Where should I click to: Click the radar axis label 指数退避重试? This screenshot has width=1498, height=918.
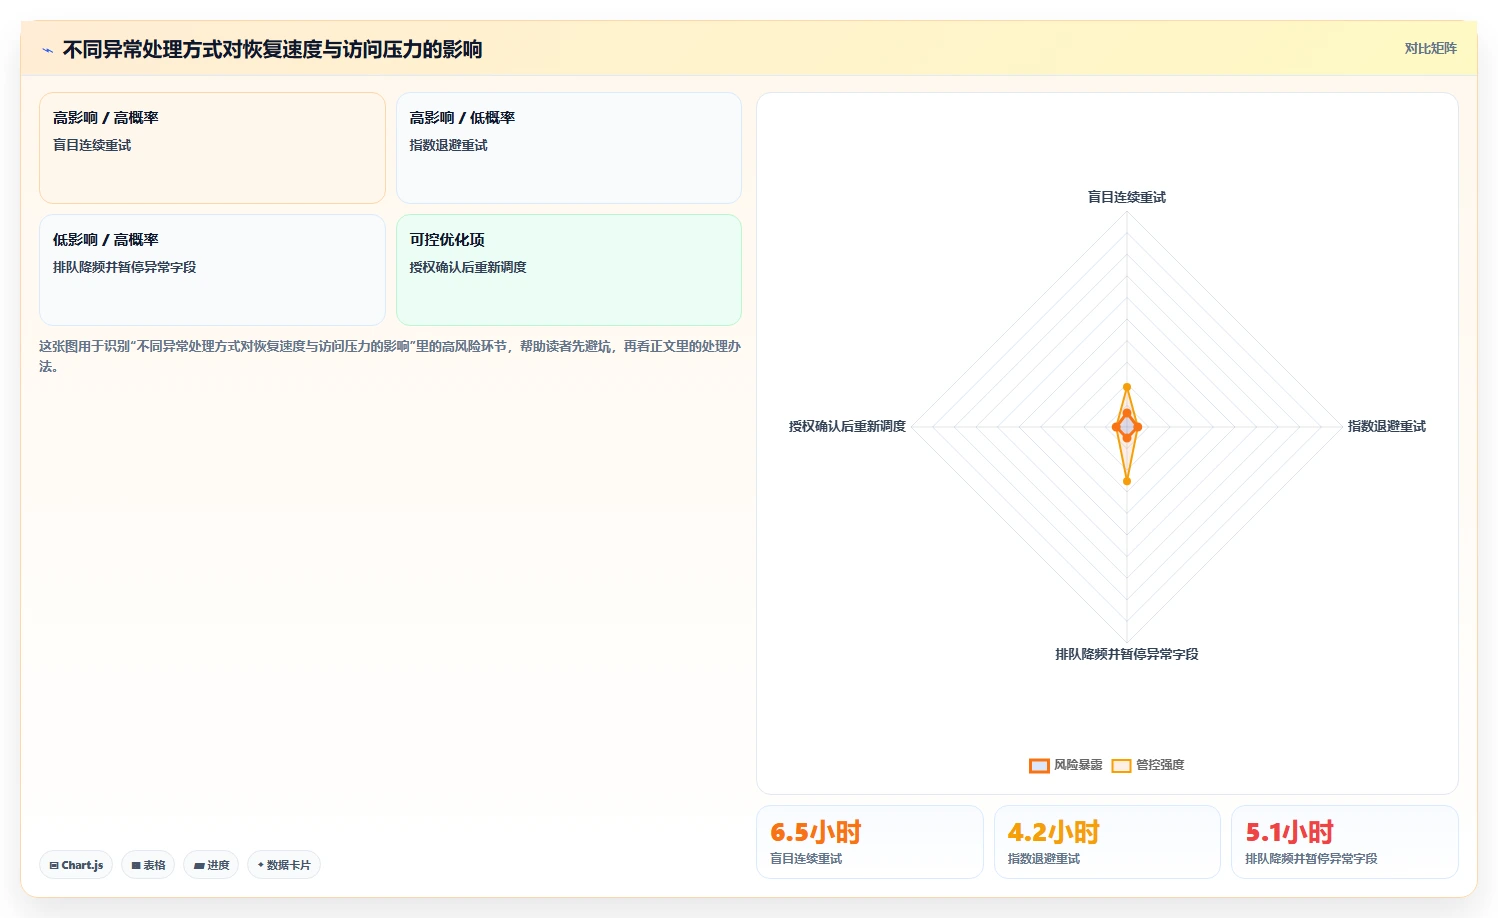[1387, 426]
